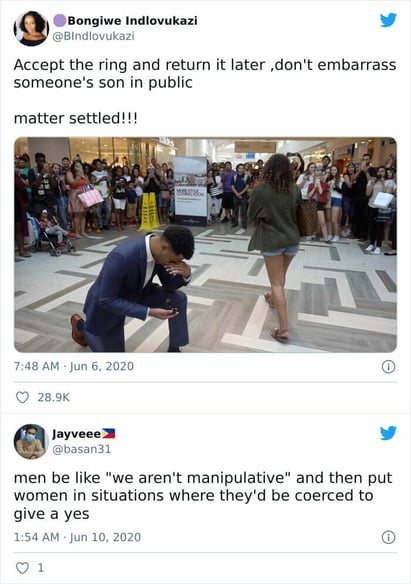Image resolution: width=411 pixels, height=584 pixels.
Task: Open the Jayveee display name link
Action: point(77,434)
